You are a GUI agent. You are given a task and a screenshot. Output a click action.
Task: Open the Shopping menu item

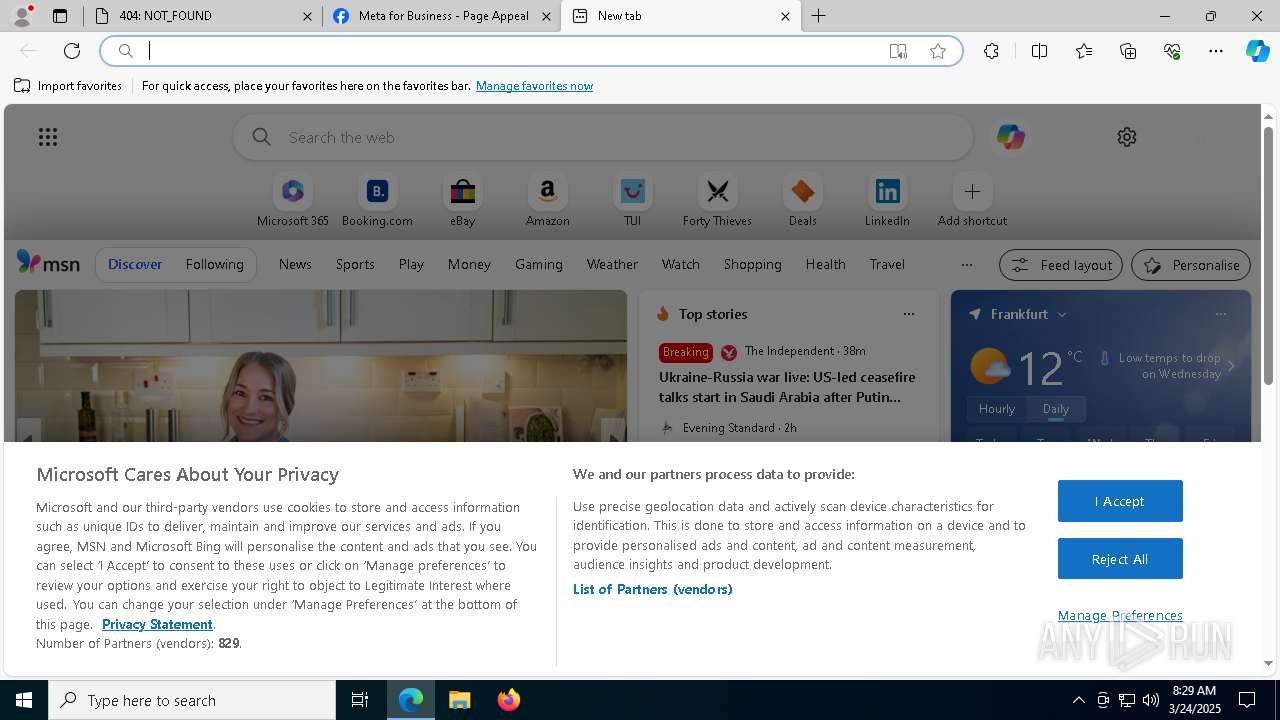(x=752, y=264)
